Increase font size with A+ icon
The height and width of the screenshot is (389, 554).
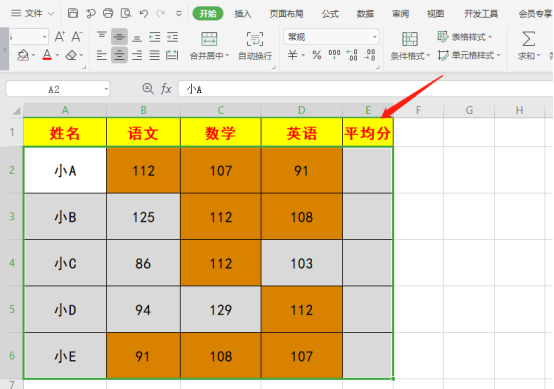tap(60, 36)
